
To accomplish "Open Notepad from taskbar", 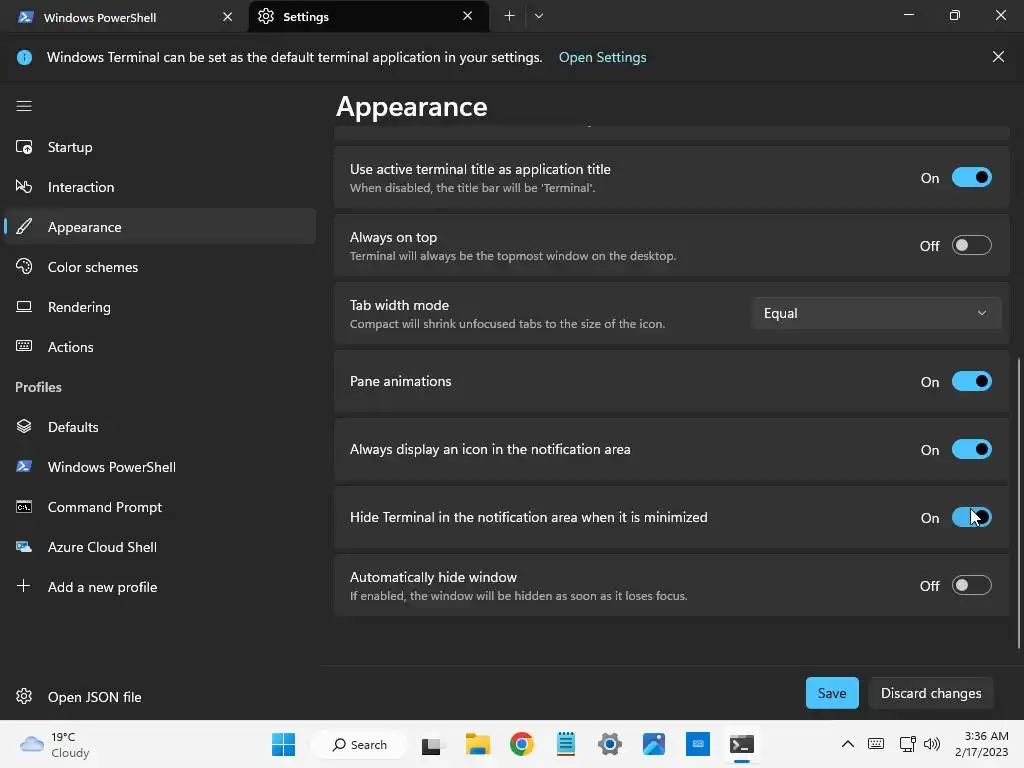I will pyautogui.click(x=566, y=744).
